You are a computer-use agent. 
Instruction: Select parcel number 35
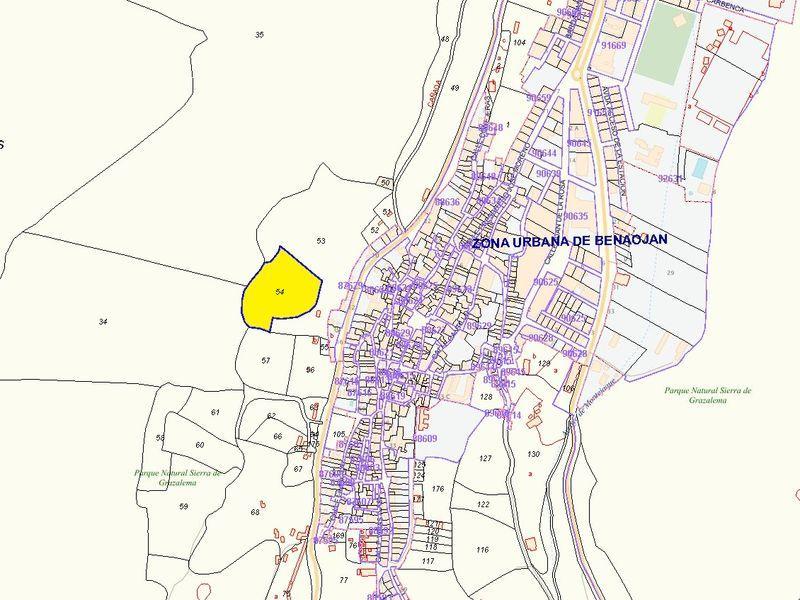coord(260,35)
